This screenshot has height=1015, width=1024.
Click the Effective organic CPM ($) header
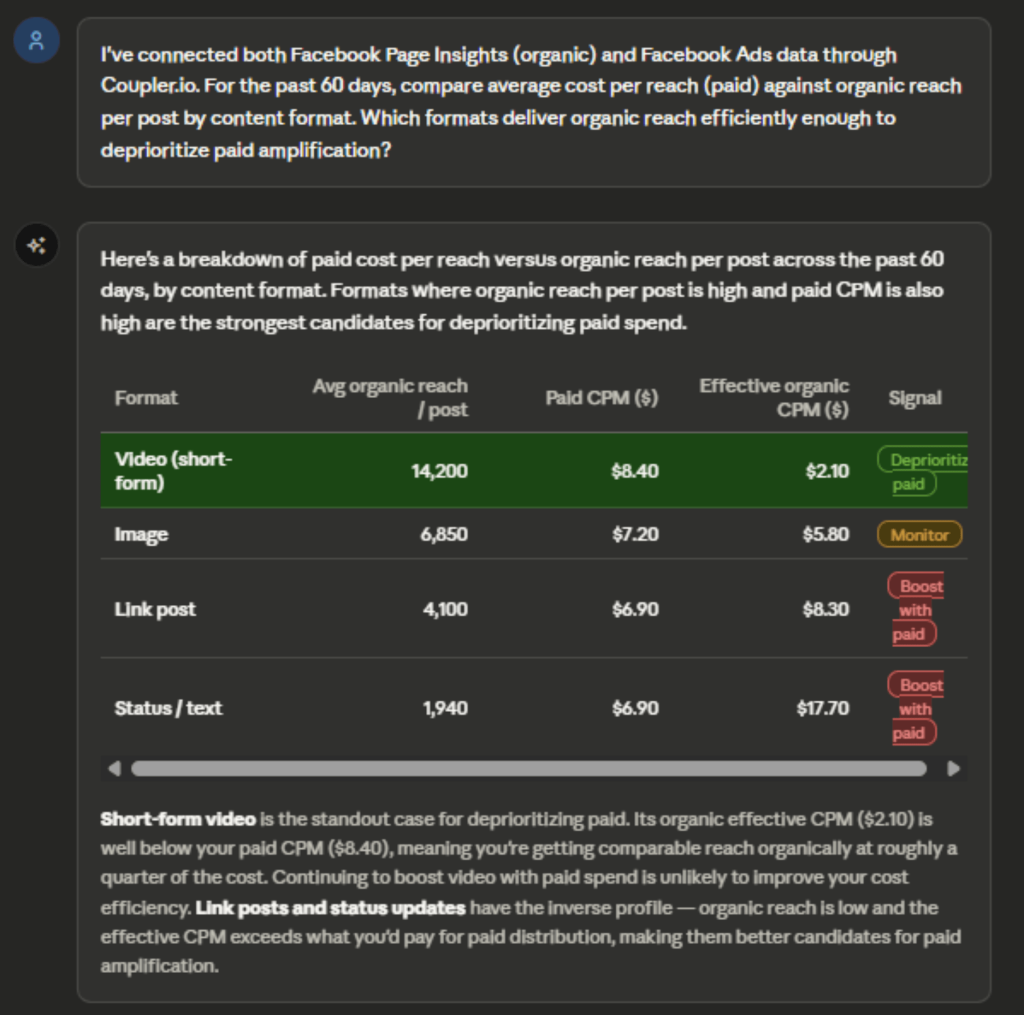click(774, 398)
